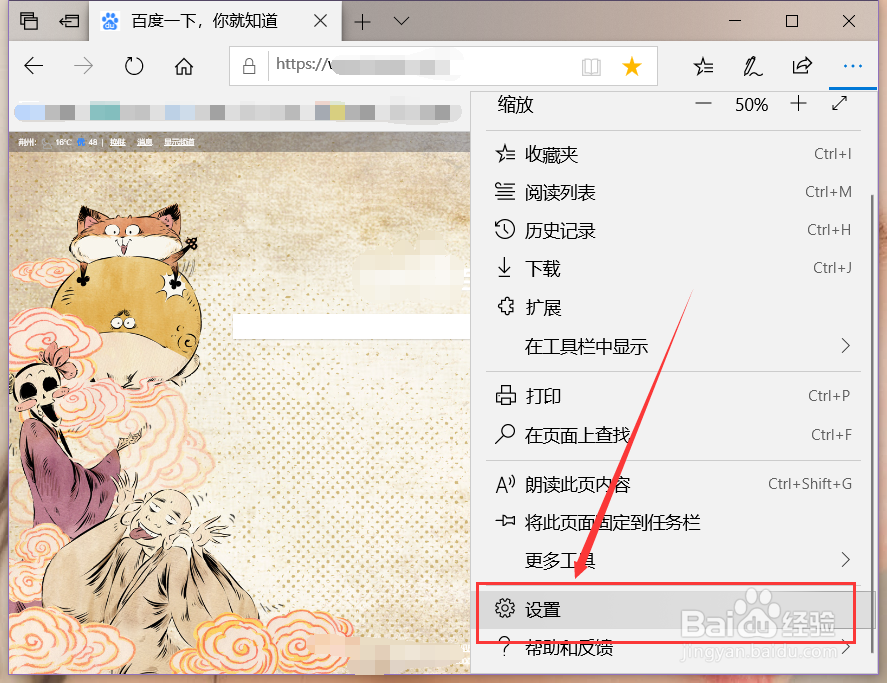Refresh the current page
This screenshot has width=887, height=683.
click(x=134, y=66)
